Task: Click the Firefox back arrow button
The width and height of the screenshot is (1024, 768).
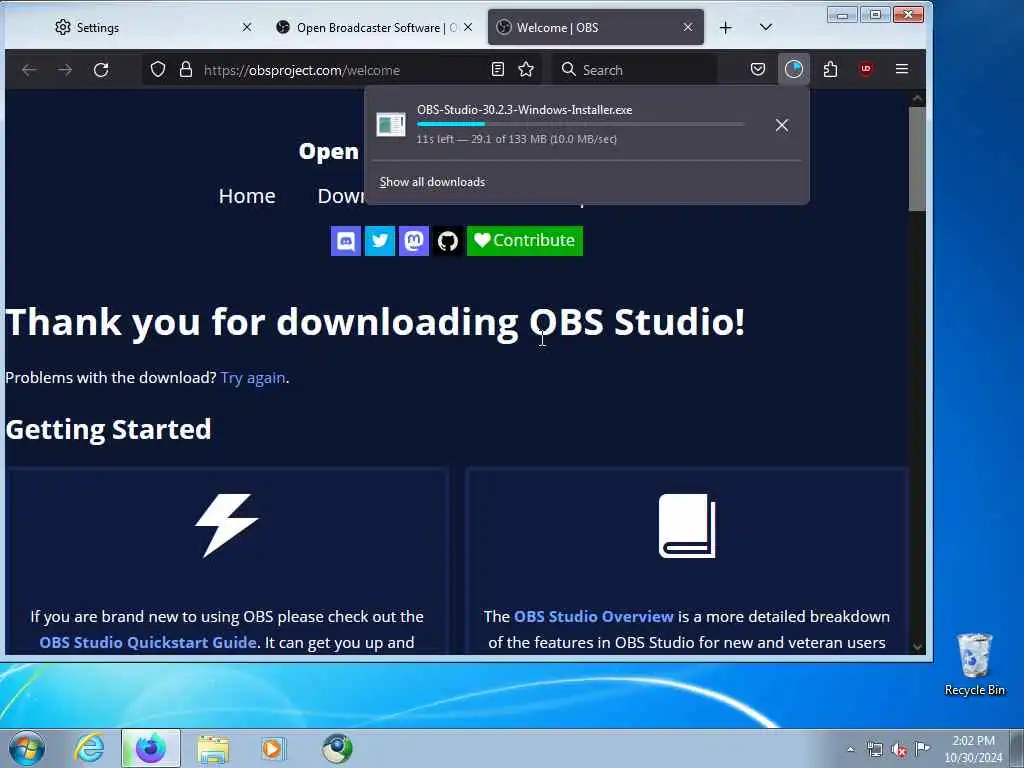Action: [29, 70]
